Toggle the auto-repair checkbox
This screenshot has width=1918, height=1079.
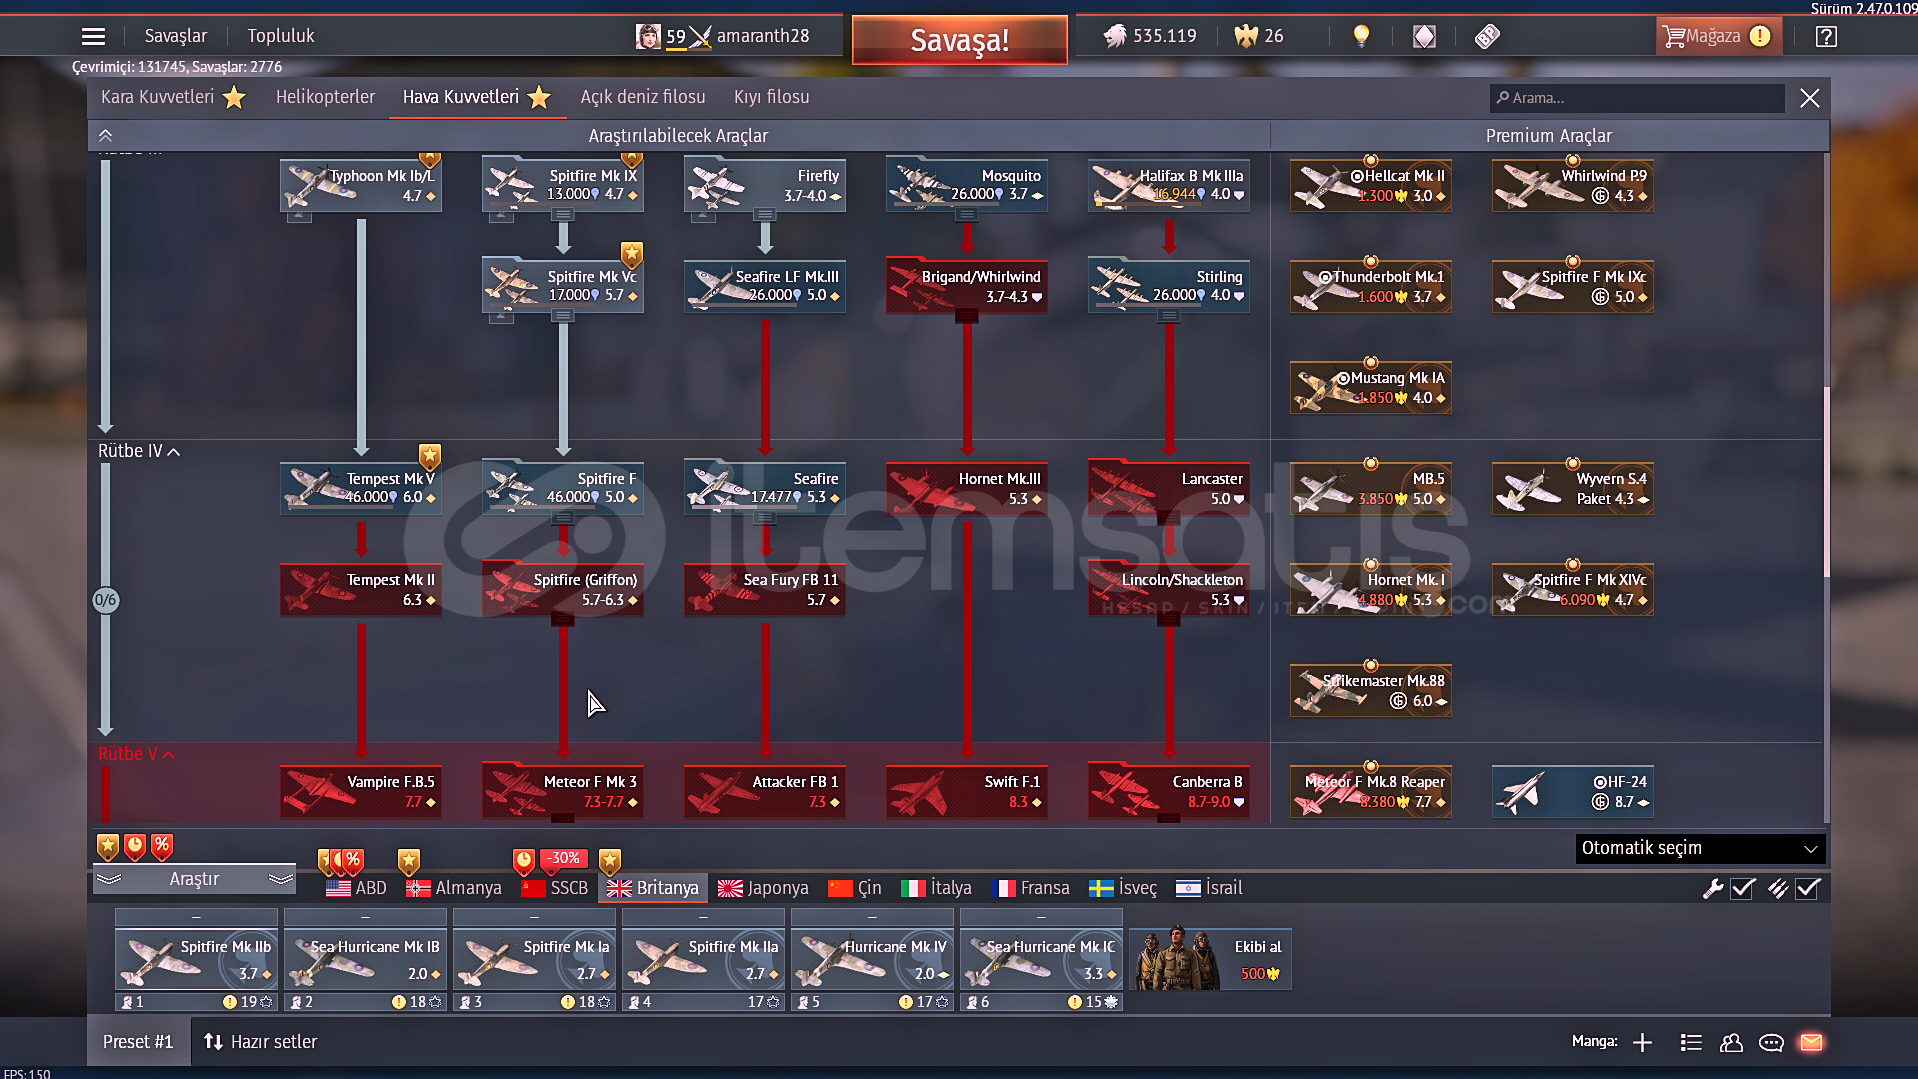pyautogui.click(x=1743, y=888)
